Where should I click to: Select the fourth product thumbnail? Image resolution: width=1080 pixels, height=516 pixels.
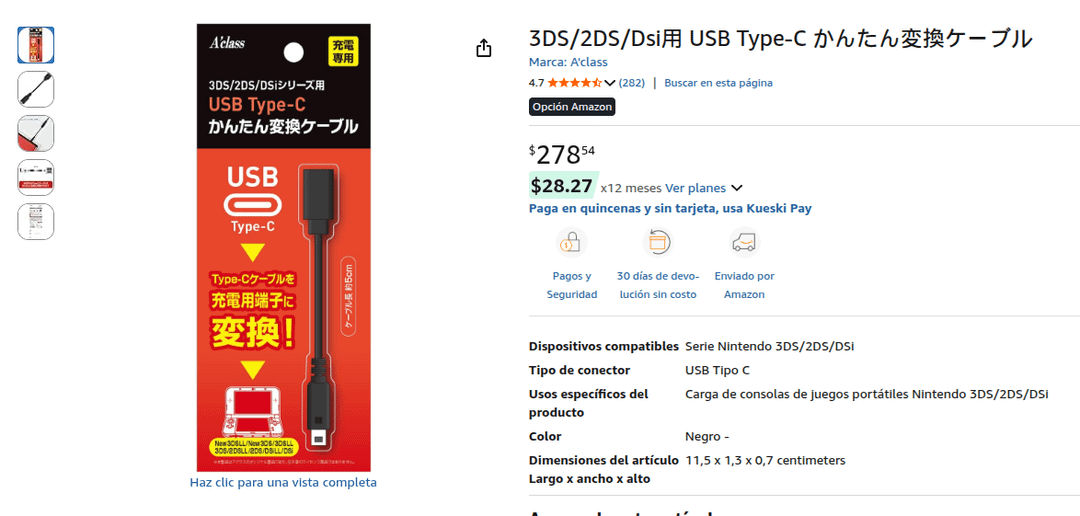click(36, 178)
